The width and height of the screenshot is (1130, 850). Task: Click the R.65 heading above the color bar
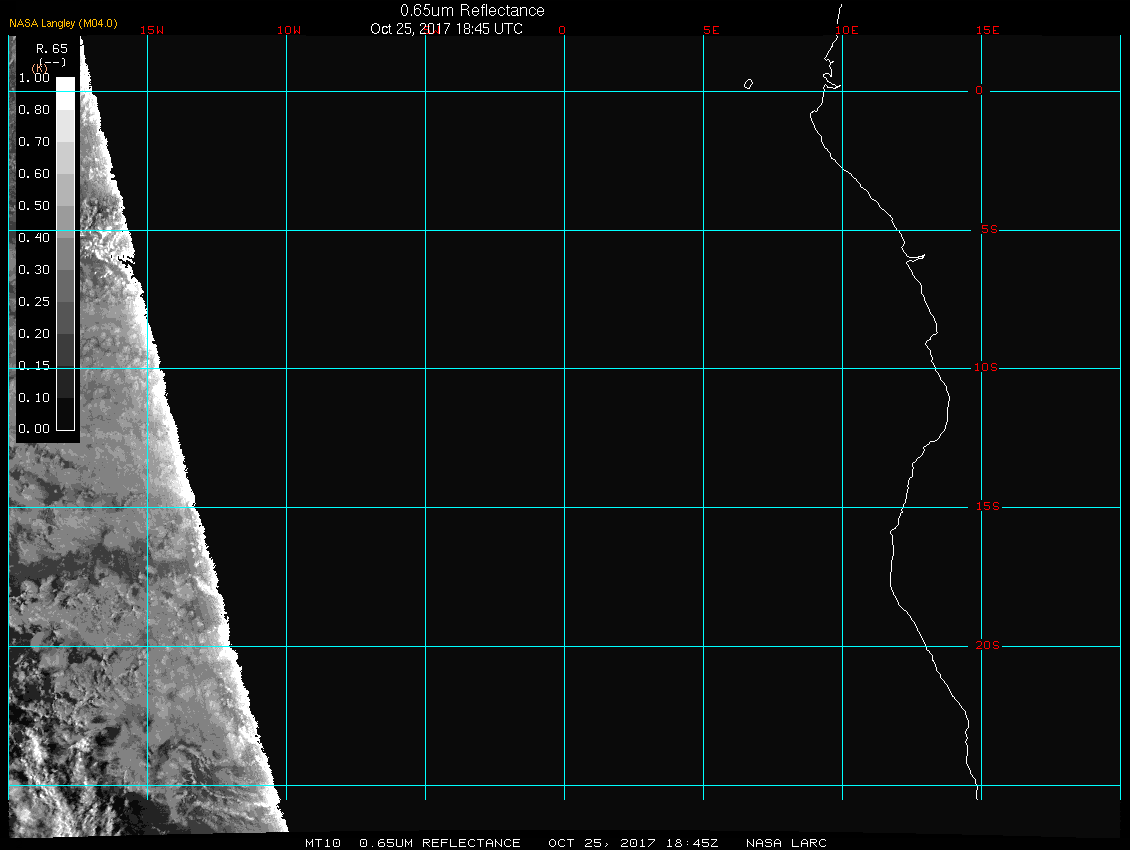[x=51, y=47]
